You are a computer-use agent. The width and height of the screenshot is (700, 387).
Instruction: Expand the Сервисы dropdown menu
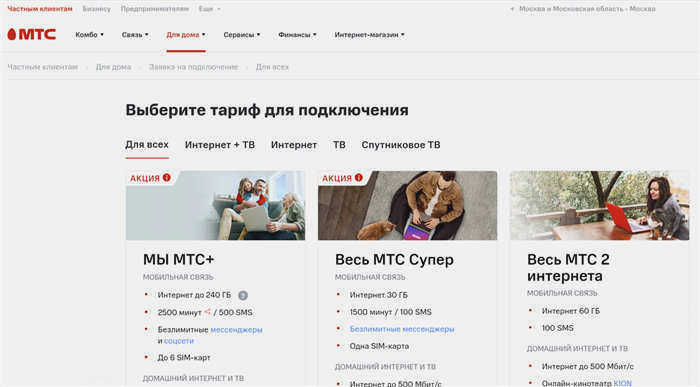(x=242, y=35)
